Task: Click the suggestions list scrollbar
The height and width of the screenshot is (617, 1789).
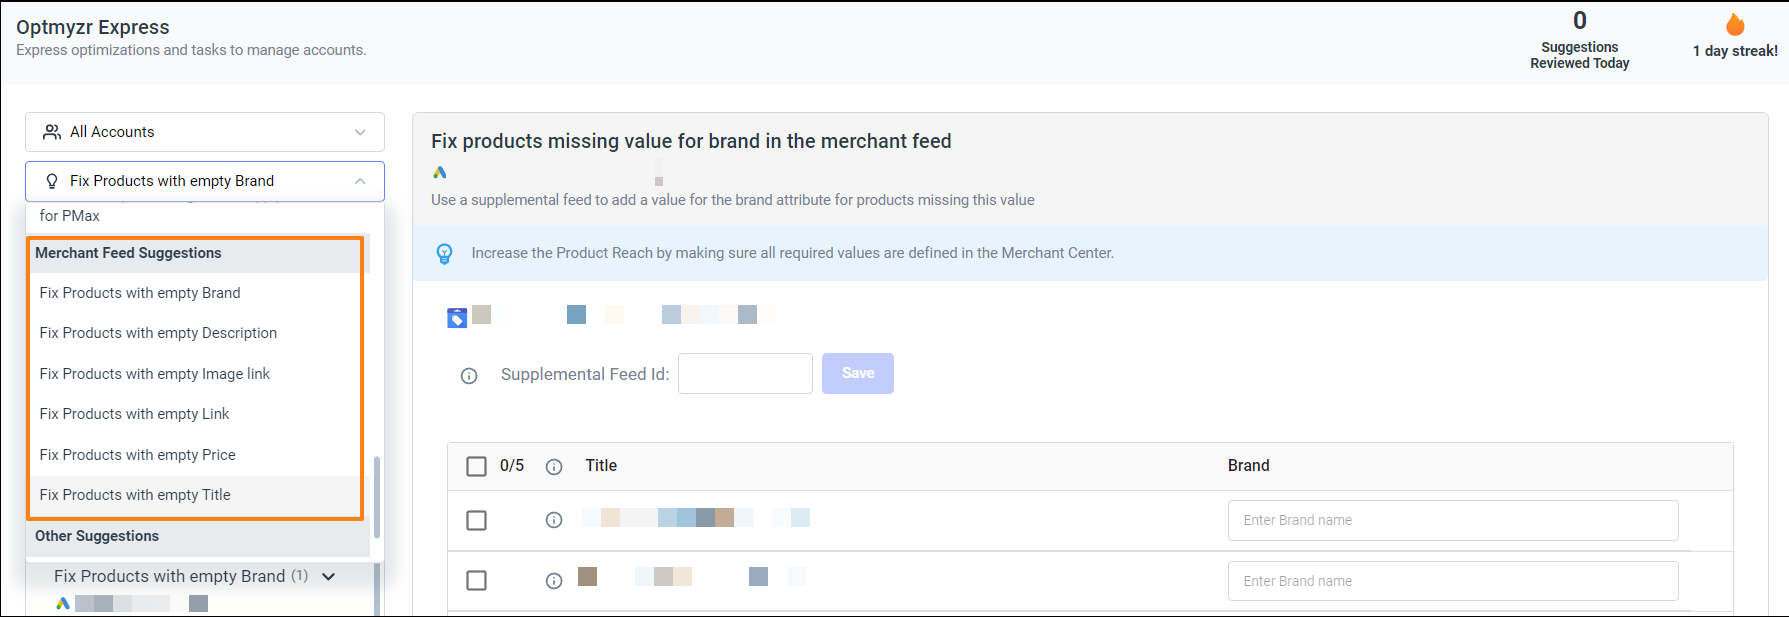Action: click(377, 497)
